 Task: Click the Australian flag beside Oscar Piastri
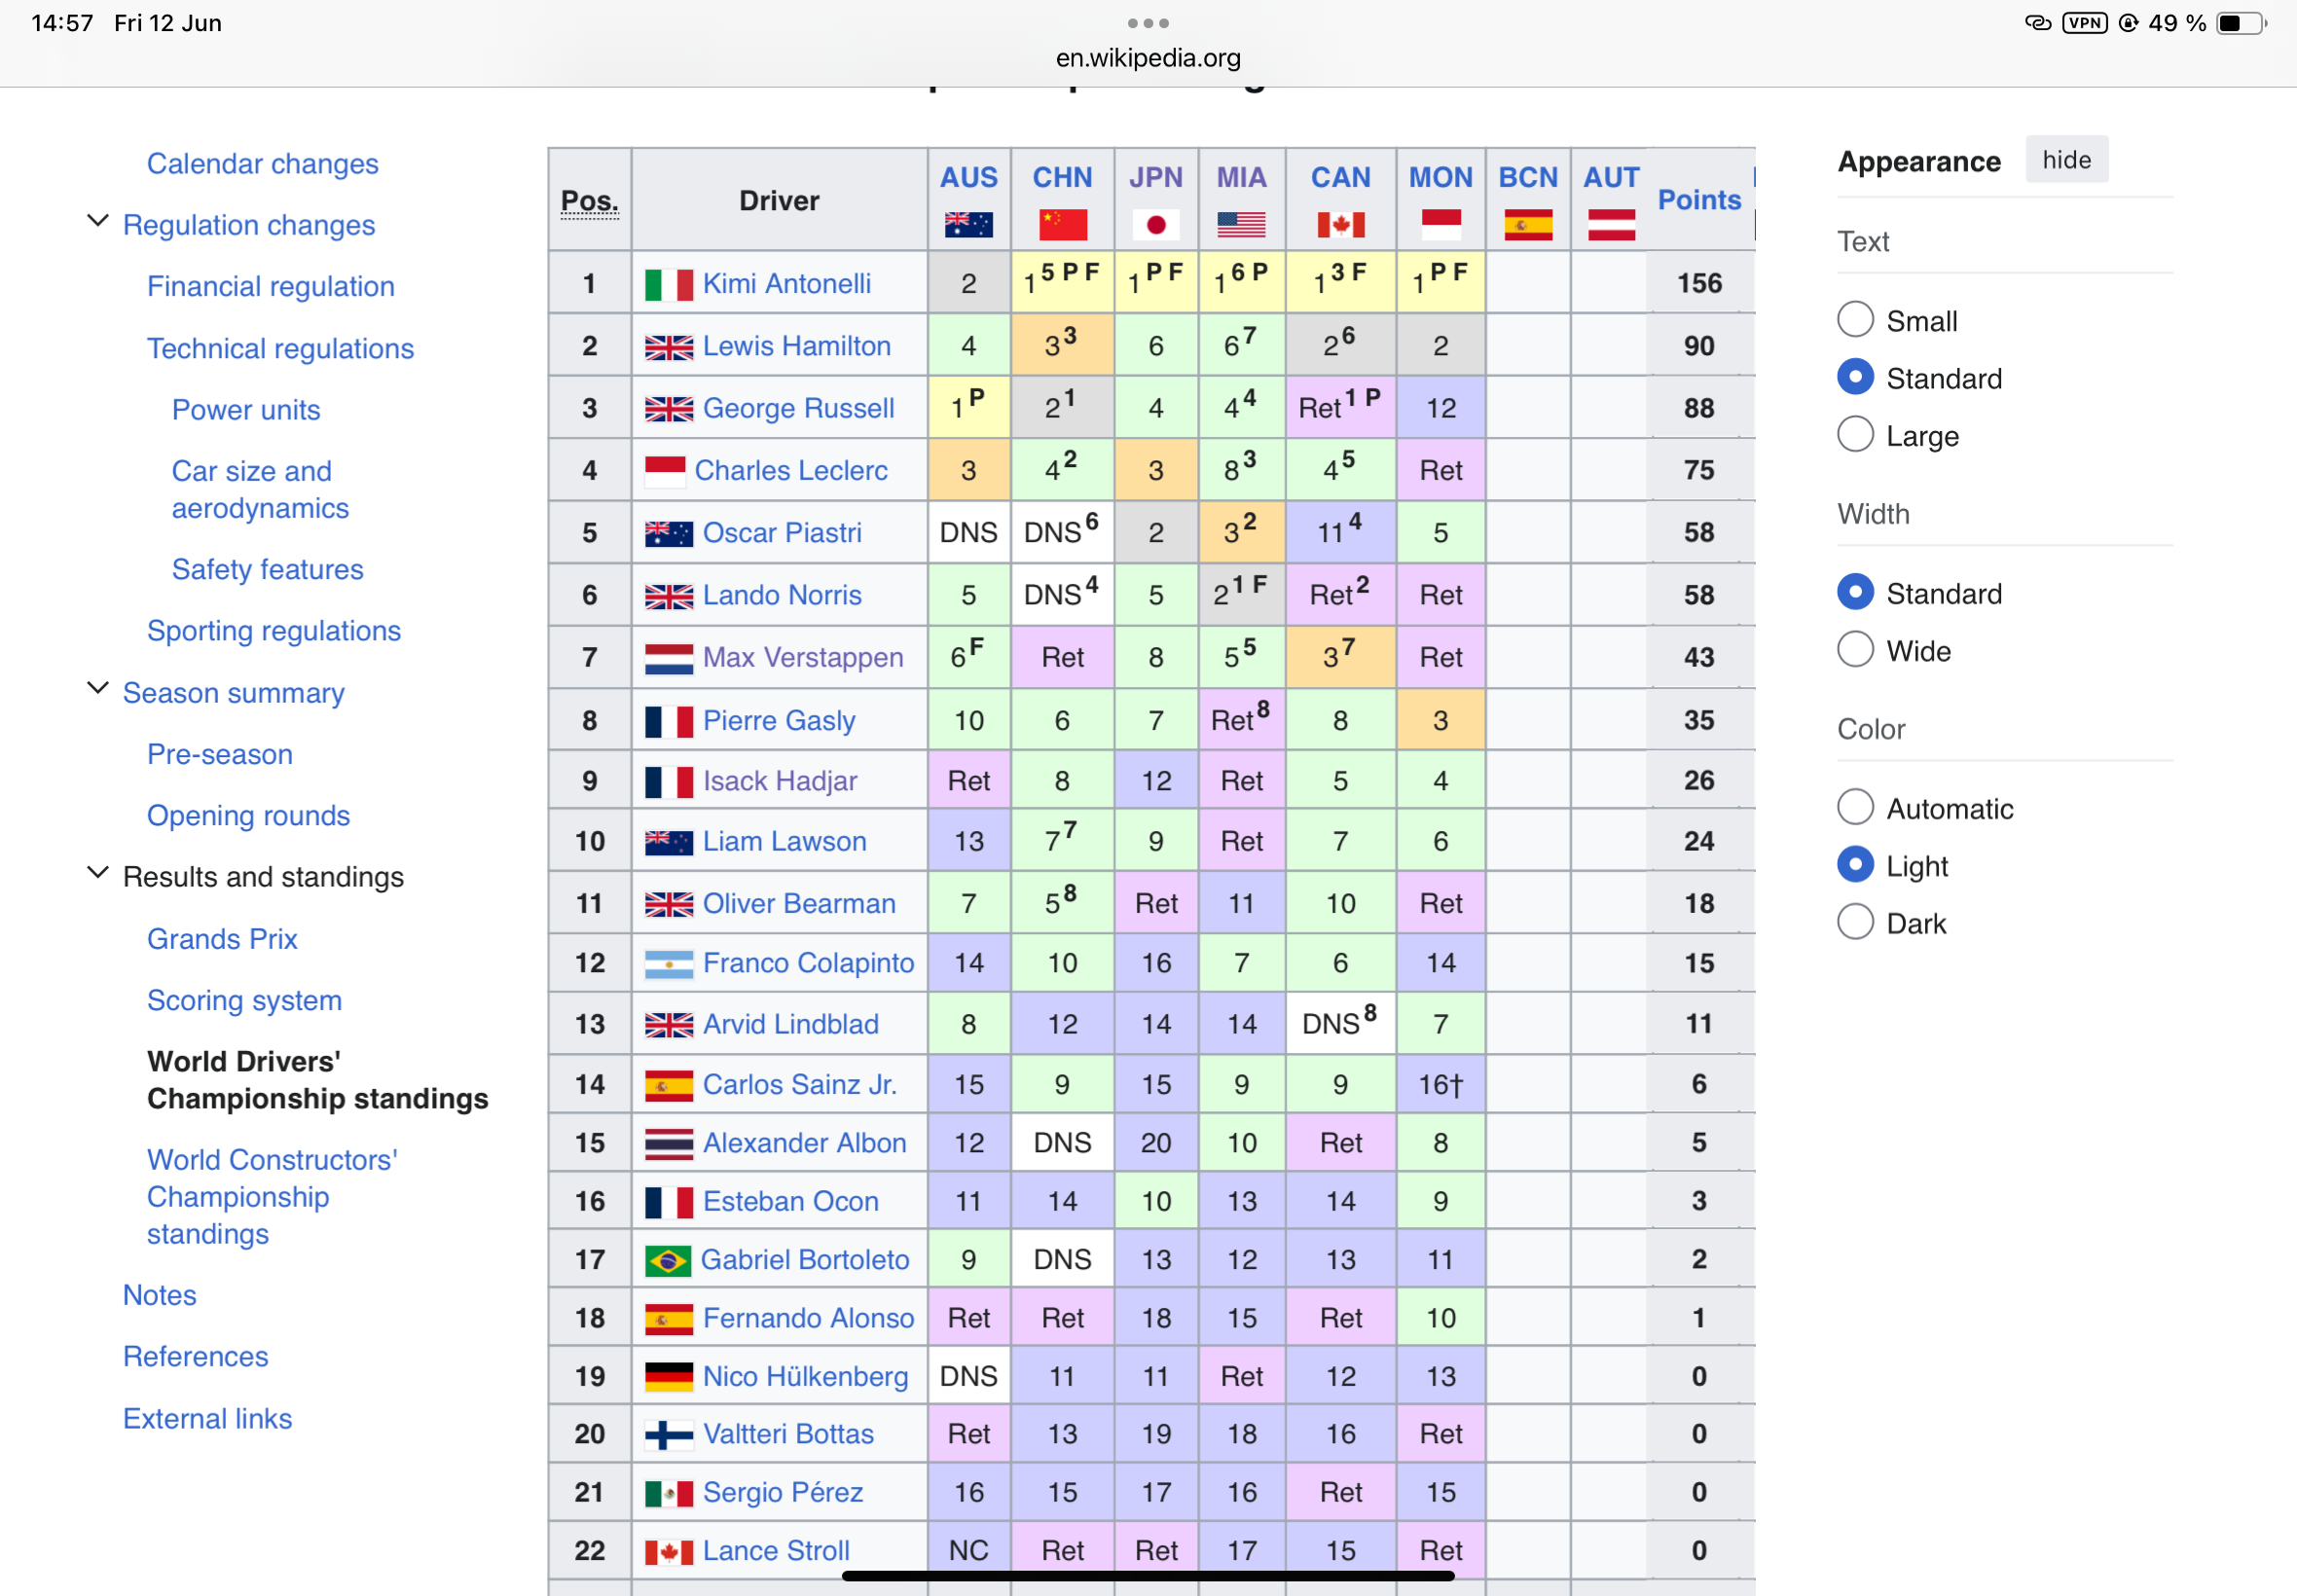coord(669,534)
